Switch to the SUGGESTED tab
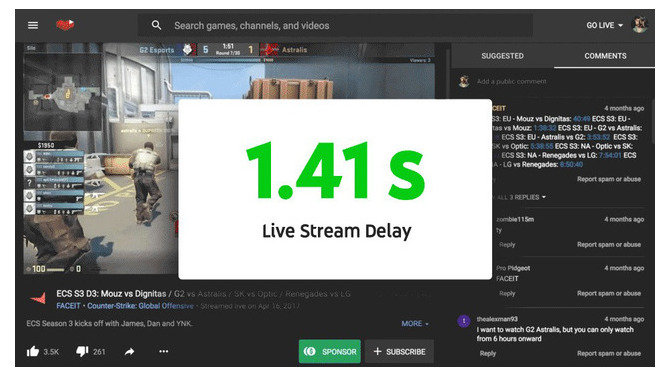Viewport: 670px width, 377px height. coord(502,56)
